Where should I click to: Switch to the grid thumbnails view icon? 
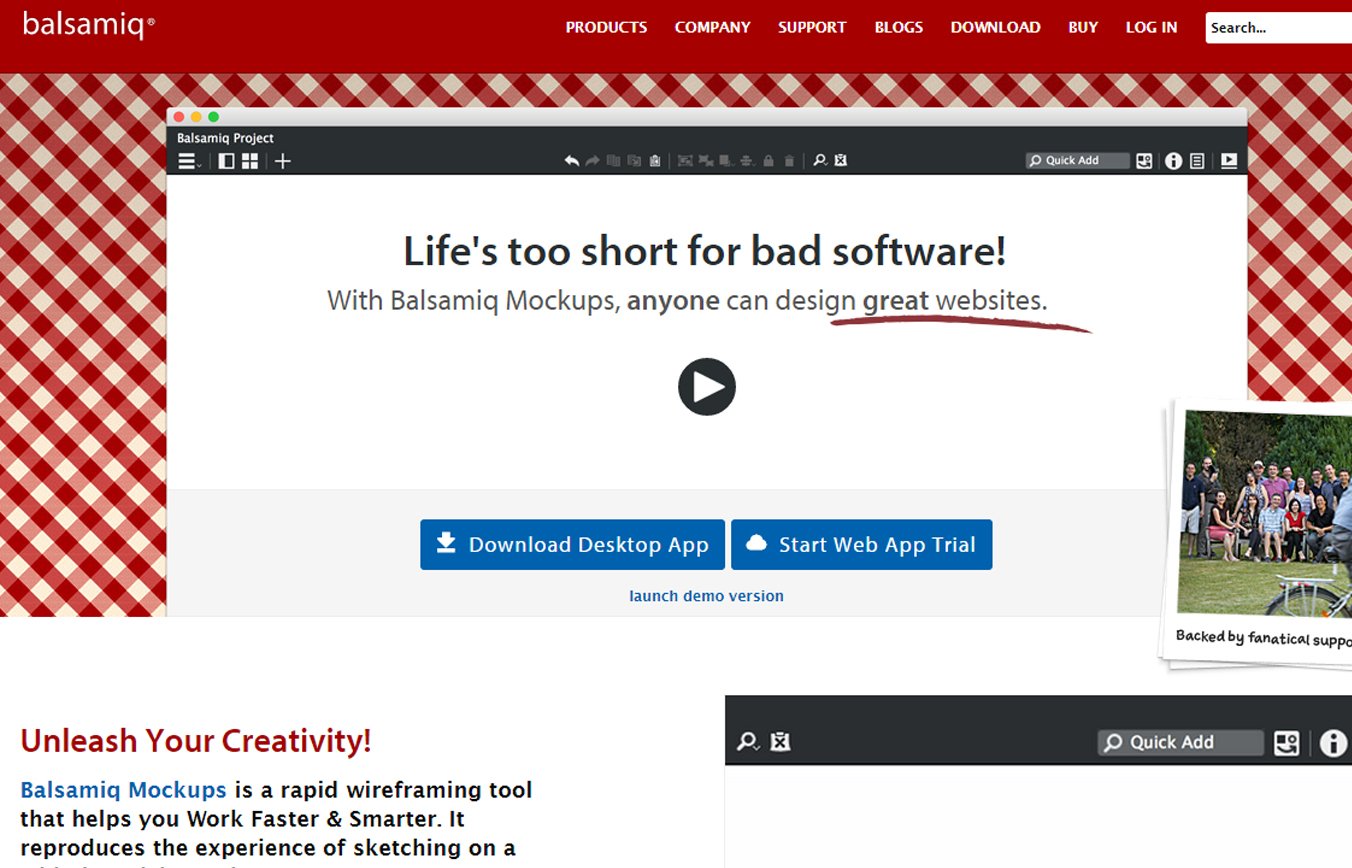[250, 161]
